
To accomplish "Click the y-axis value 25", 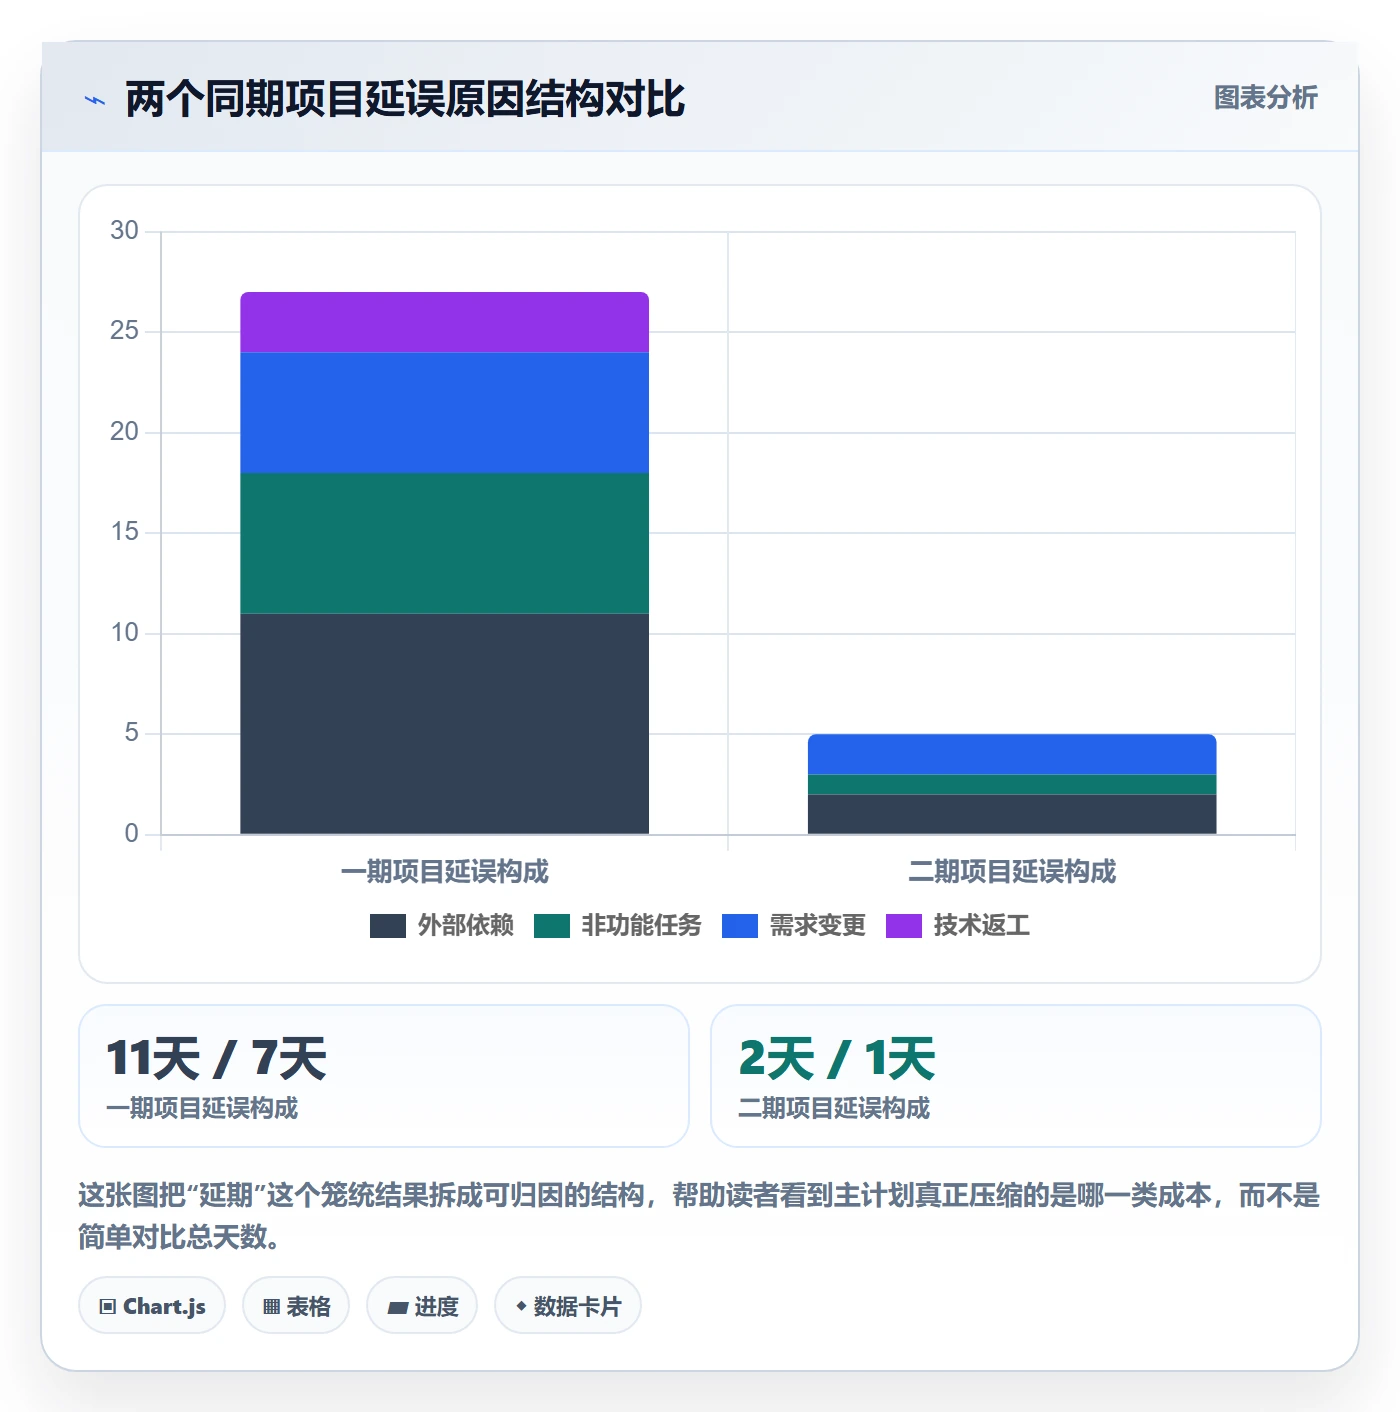I will [x=125, y=331].
